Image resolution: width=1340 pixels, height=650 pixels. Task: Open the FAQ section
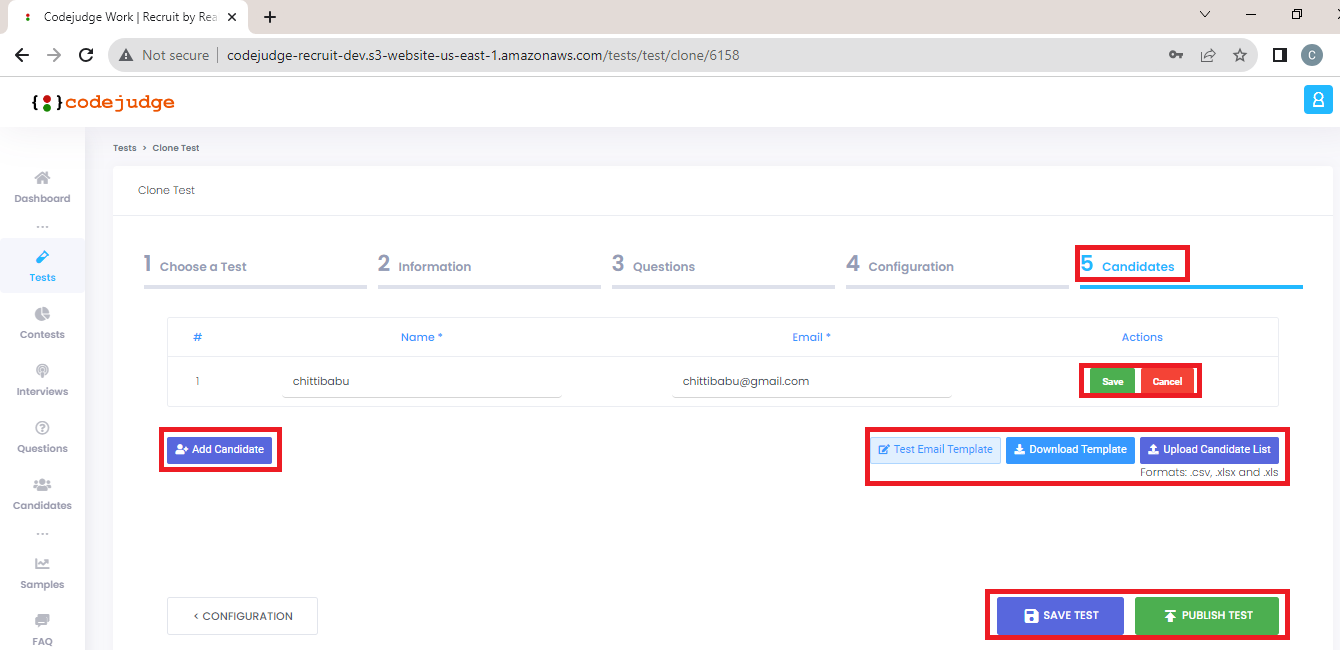click(42, 628)
